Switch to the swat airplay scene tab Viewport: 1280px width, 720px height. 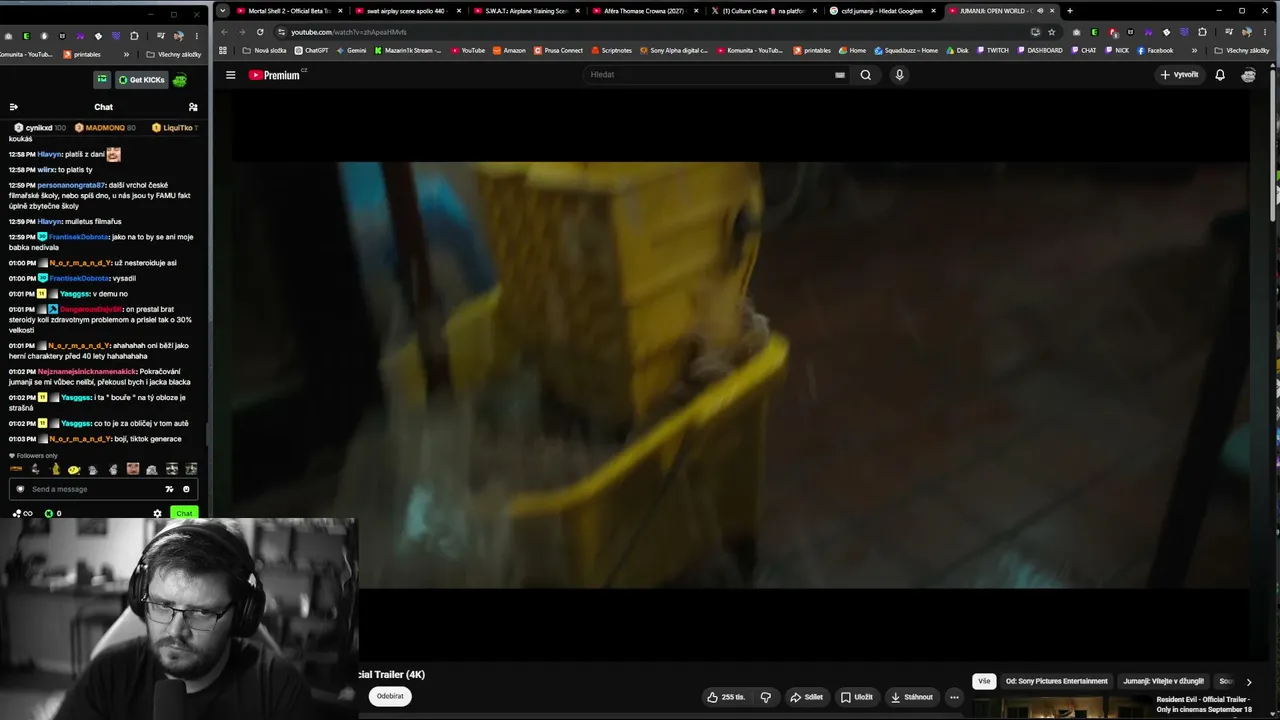pyautogui.click(x=406, y=11)
